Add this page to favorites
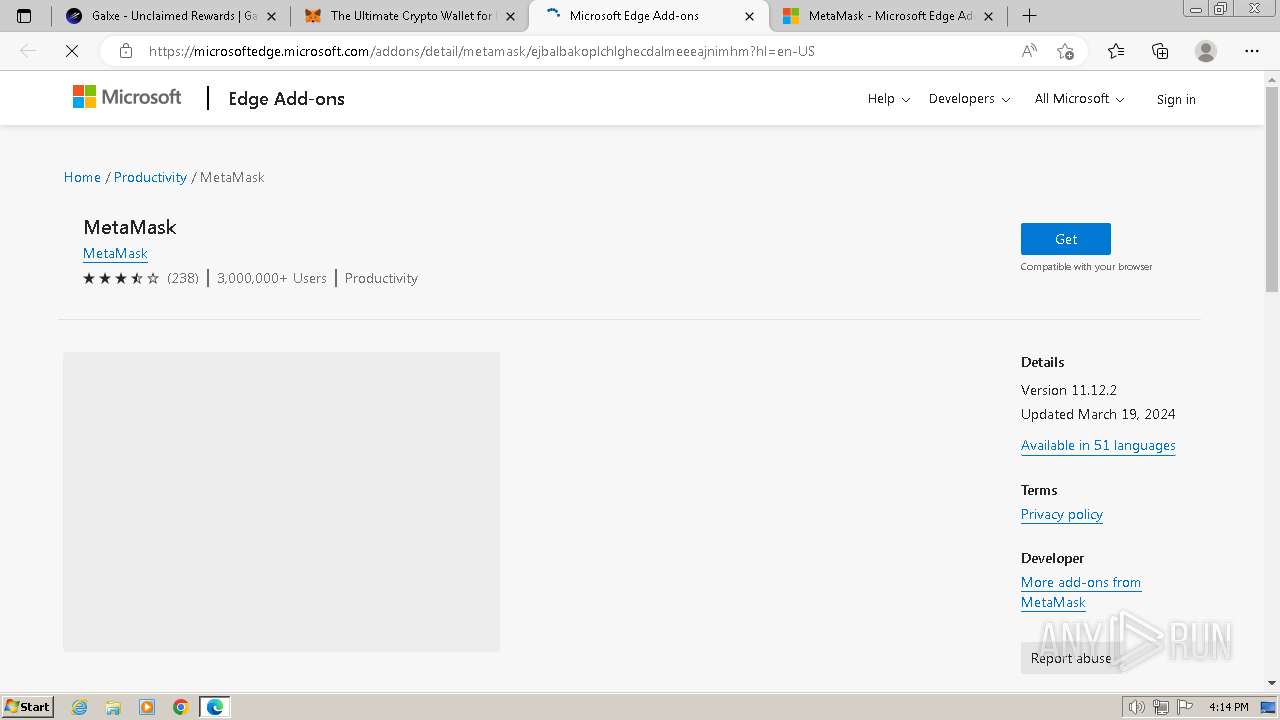The image size is (1280, 720). (1065, 51)
